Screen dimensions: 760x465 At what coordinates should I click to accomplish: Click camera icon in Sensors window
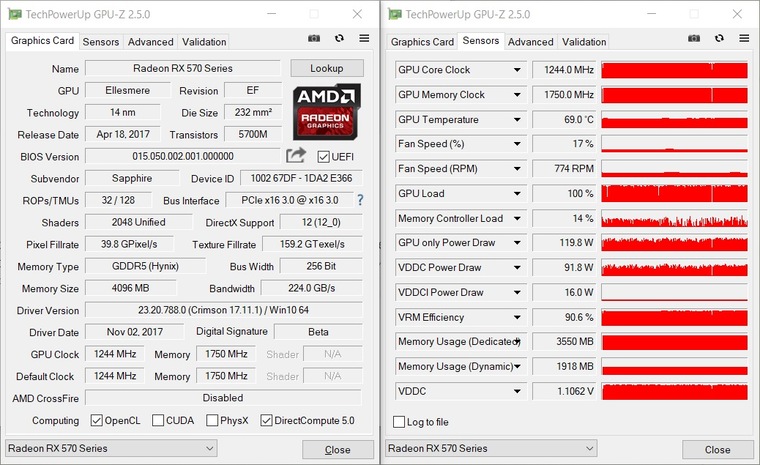(694, 38)
